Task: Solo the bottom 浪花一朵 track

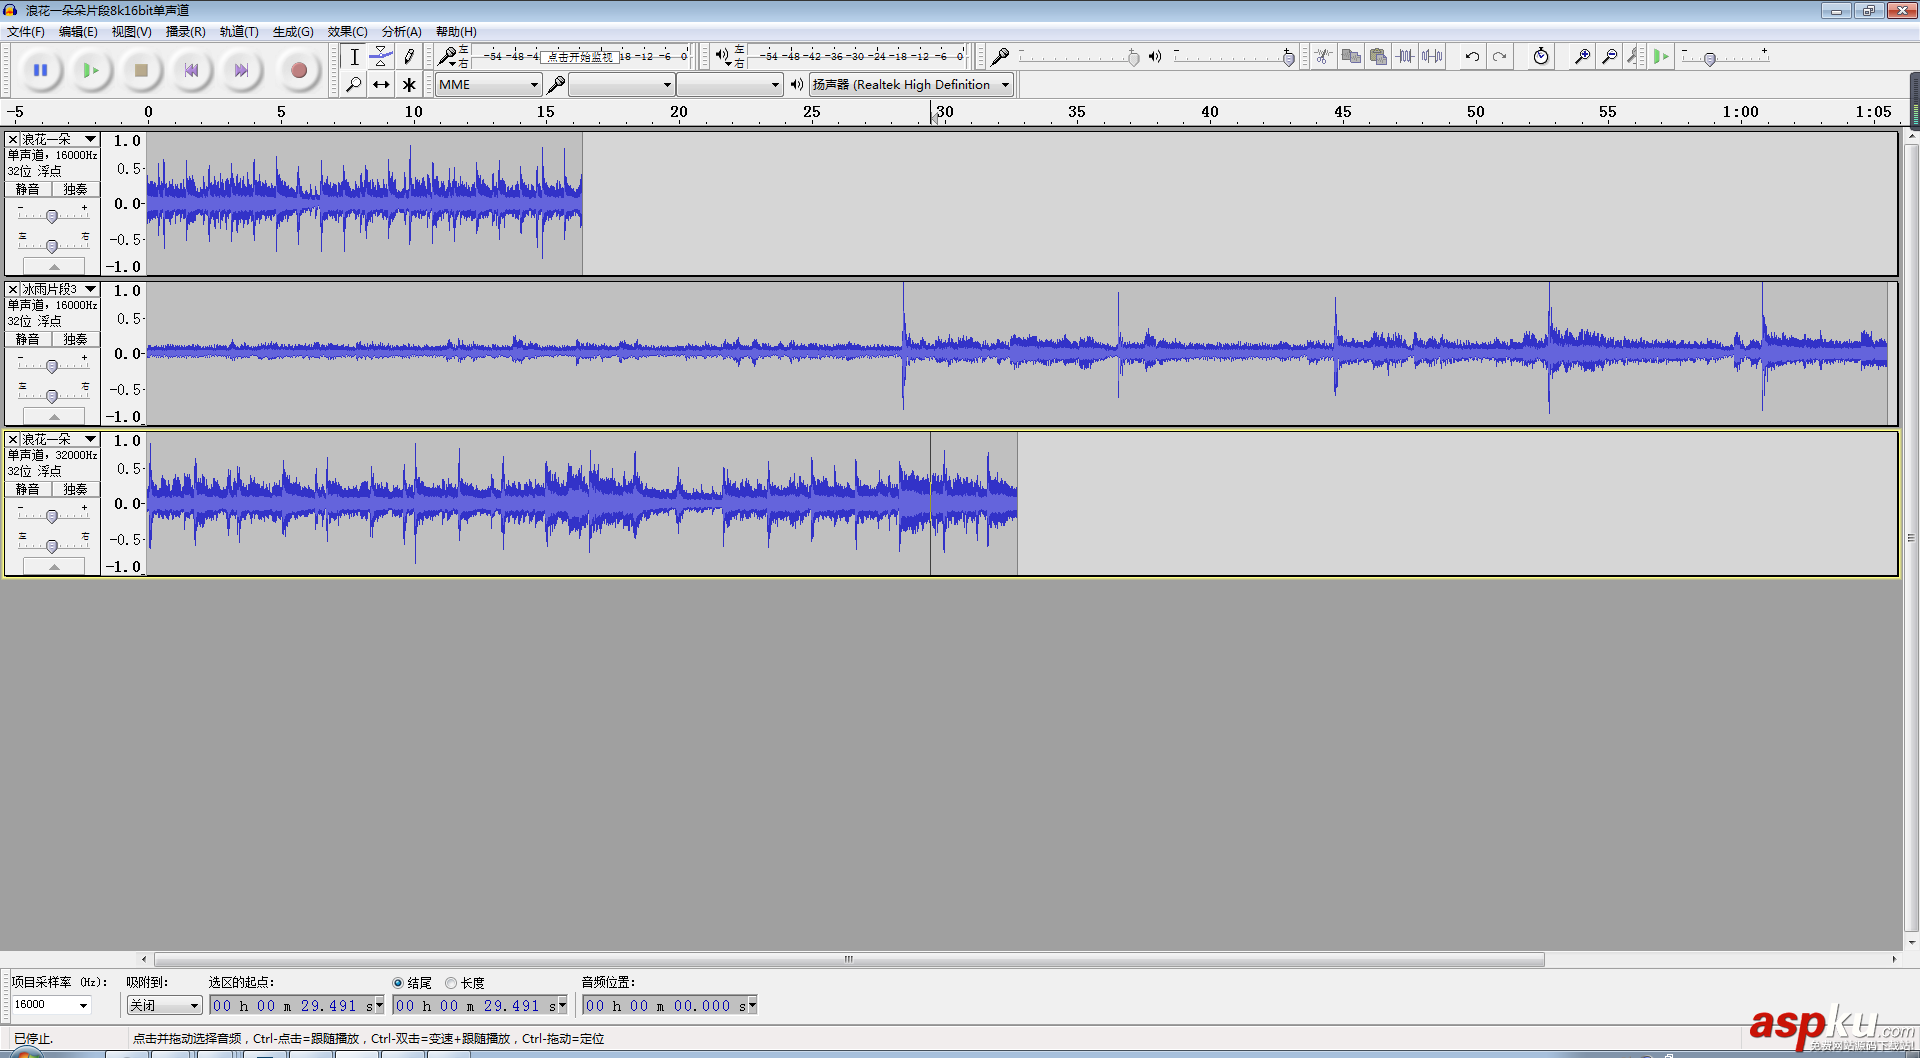Action: (75, 489)
